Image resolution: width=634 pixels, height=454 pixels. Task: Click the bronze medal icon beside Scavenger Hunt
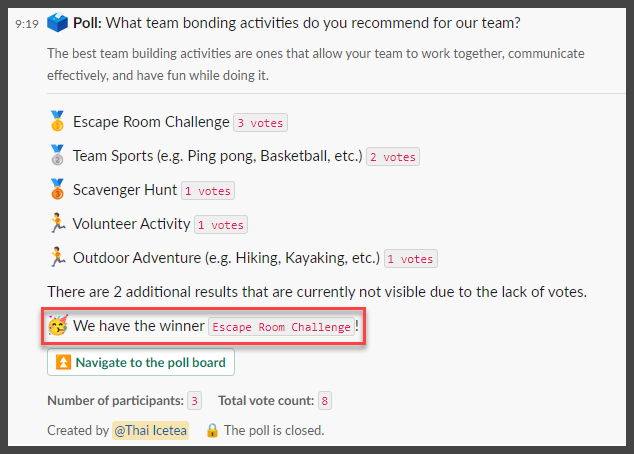pyautogui.click(x=57, y=189)
